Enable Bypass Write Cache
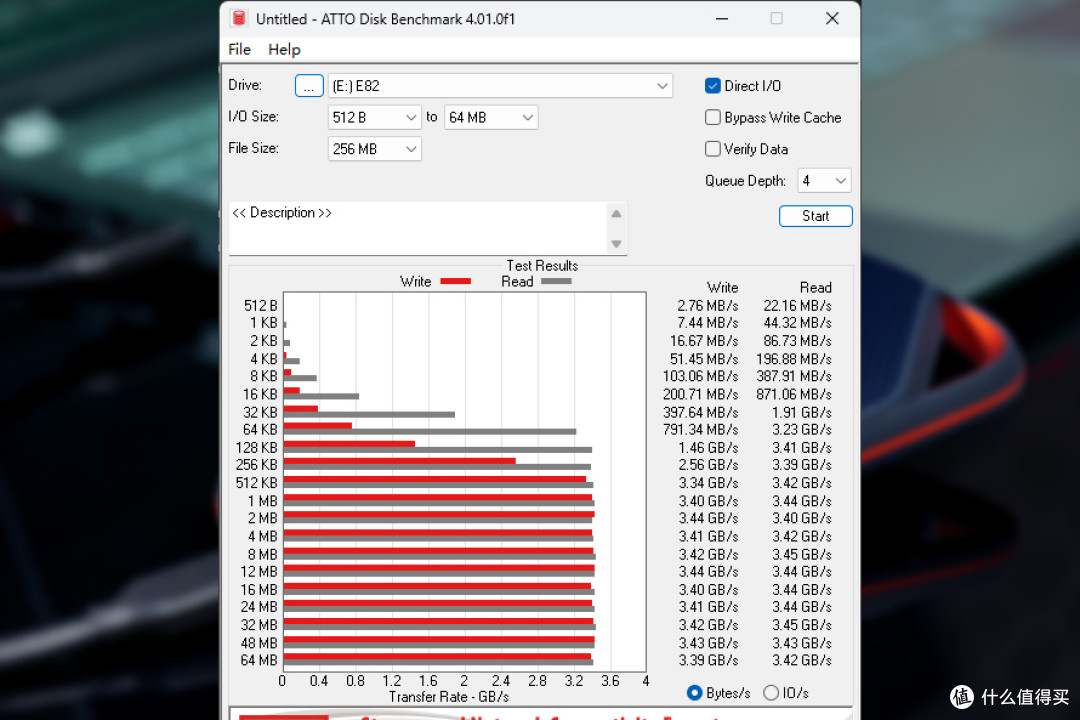Screen dimensions: 1080x720 pos(713,118)
